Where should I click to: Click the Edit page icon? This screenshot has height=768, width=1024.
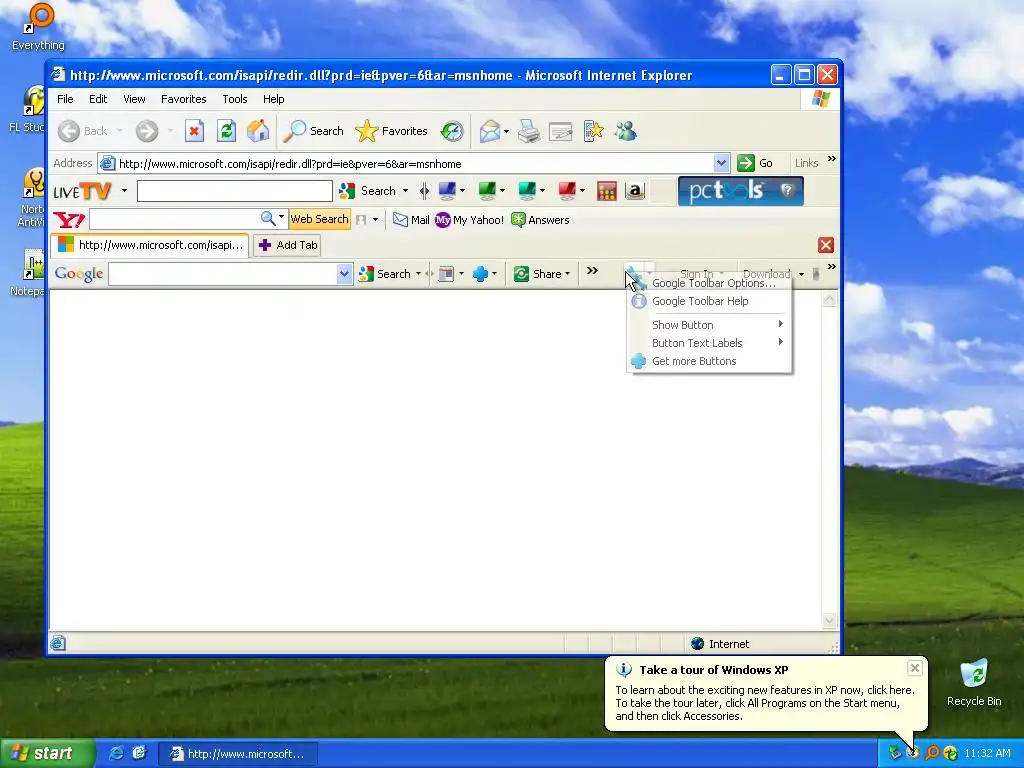(x=560, y=131)
